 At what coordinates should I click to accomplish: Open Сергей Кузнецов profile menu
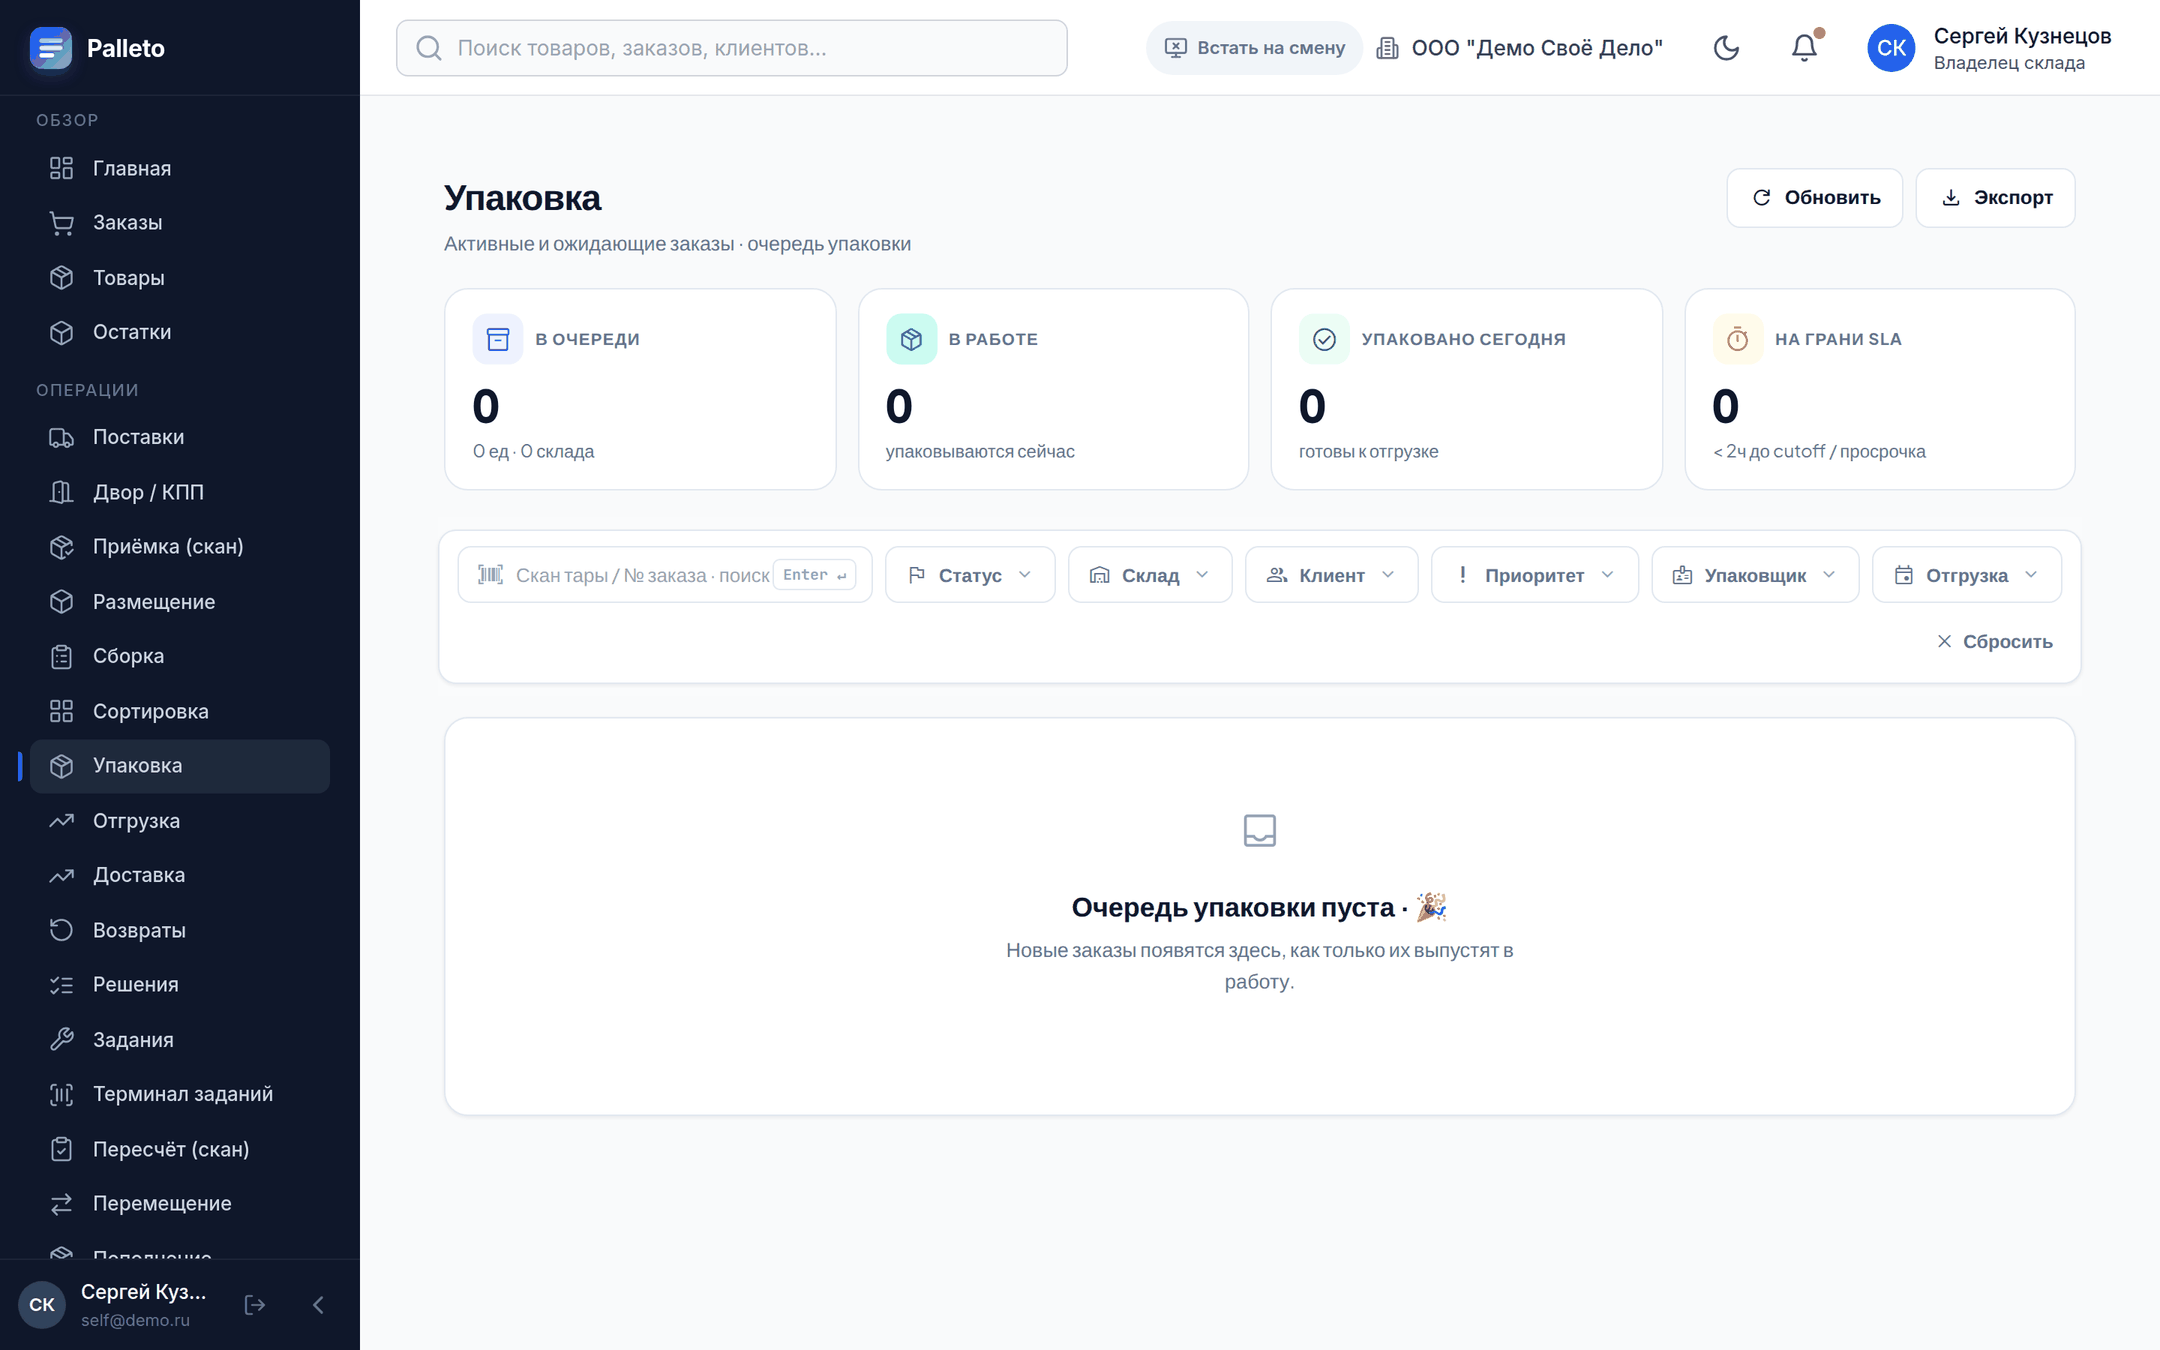pos(1990,48)
